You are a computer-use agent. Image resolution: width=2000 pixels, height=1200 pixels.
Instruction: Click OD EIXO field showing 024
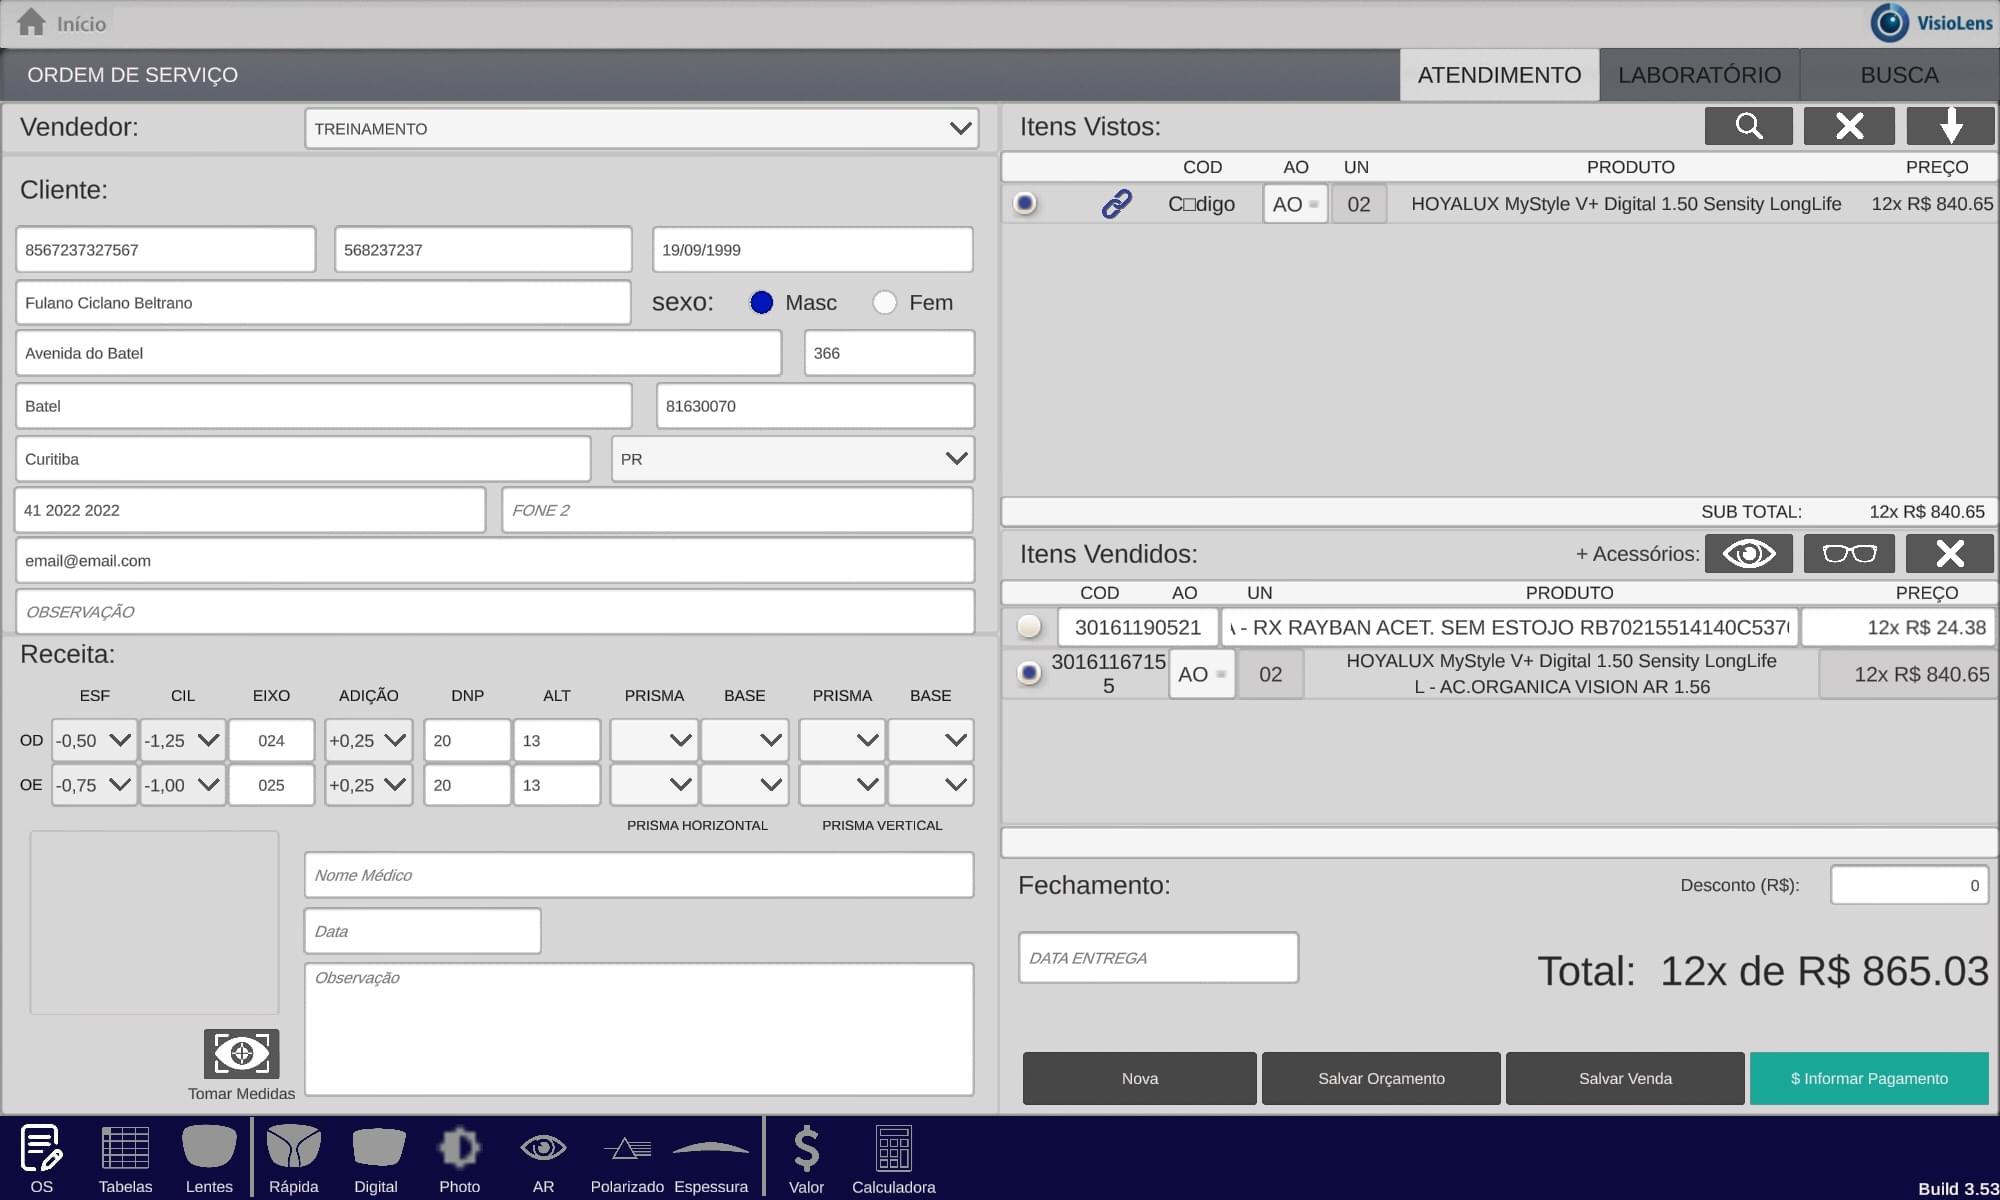tap(271, 740)
